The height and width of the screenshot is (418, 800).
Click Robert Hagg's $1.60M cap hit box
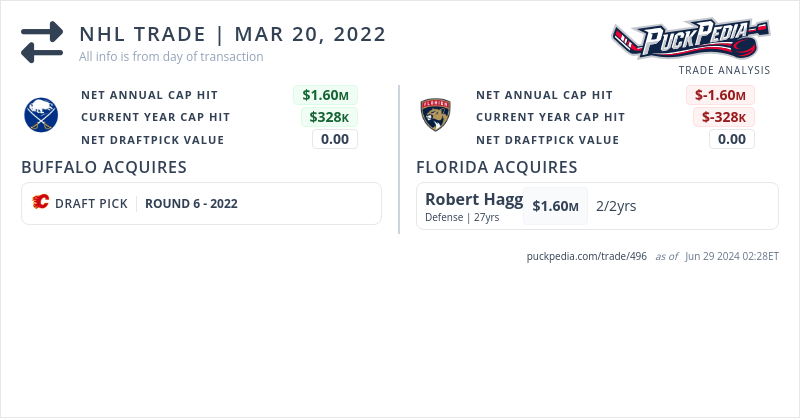pyautogui.click(x=555, y=206)
